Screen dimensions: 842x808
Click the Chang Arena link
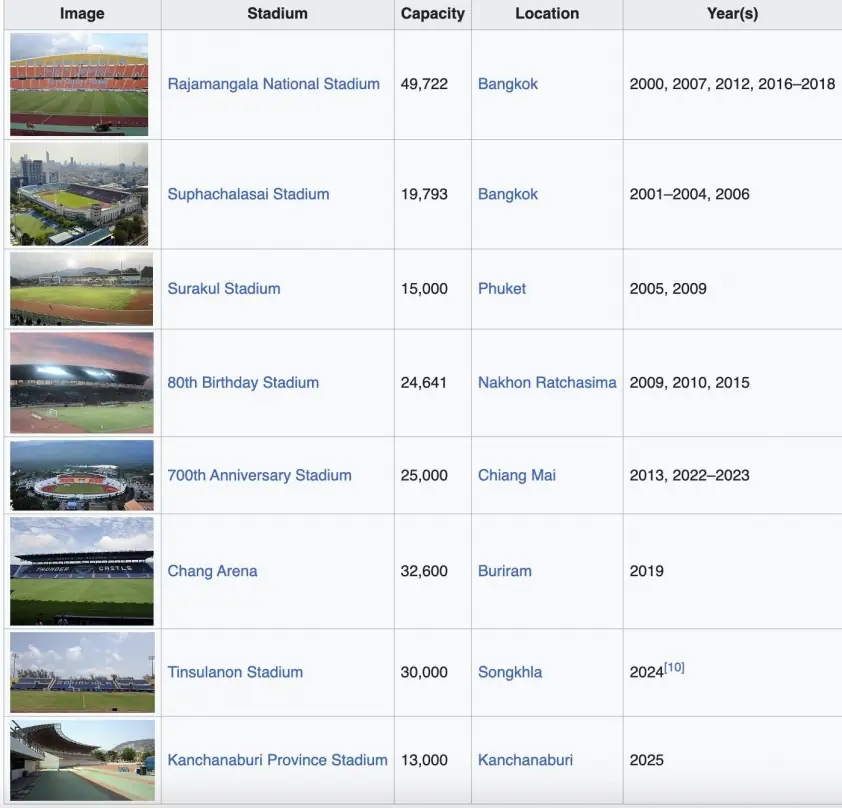coord(212,571)
